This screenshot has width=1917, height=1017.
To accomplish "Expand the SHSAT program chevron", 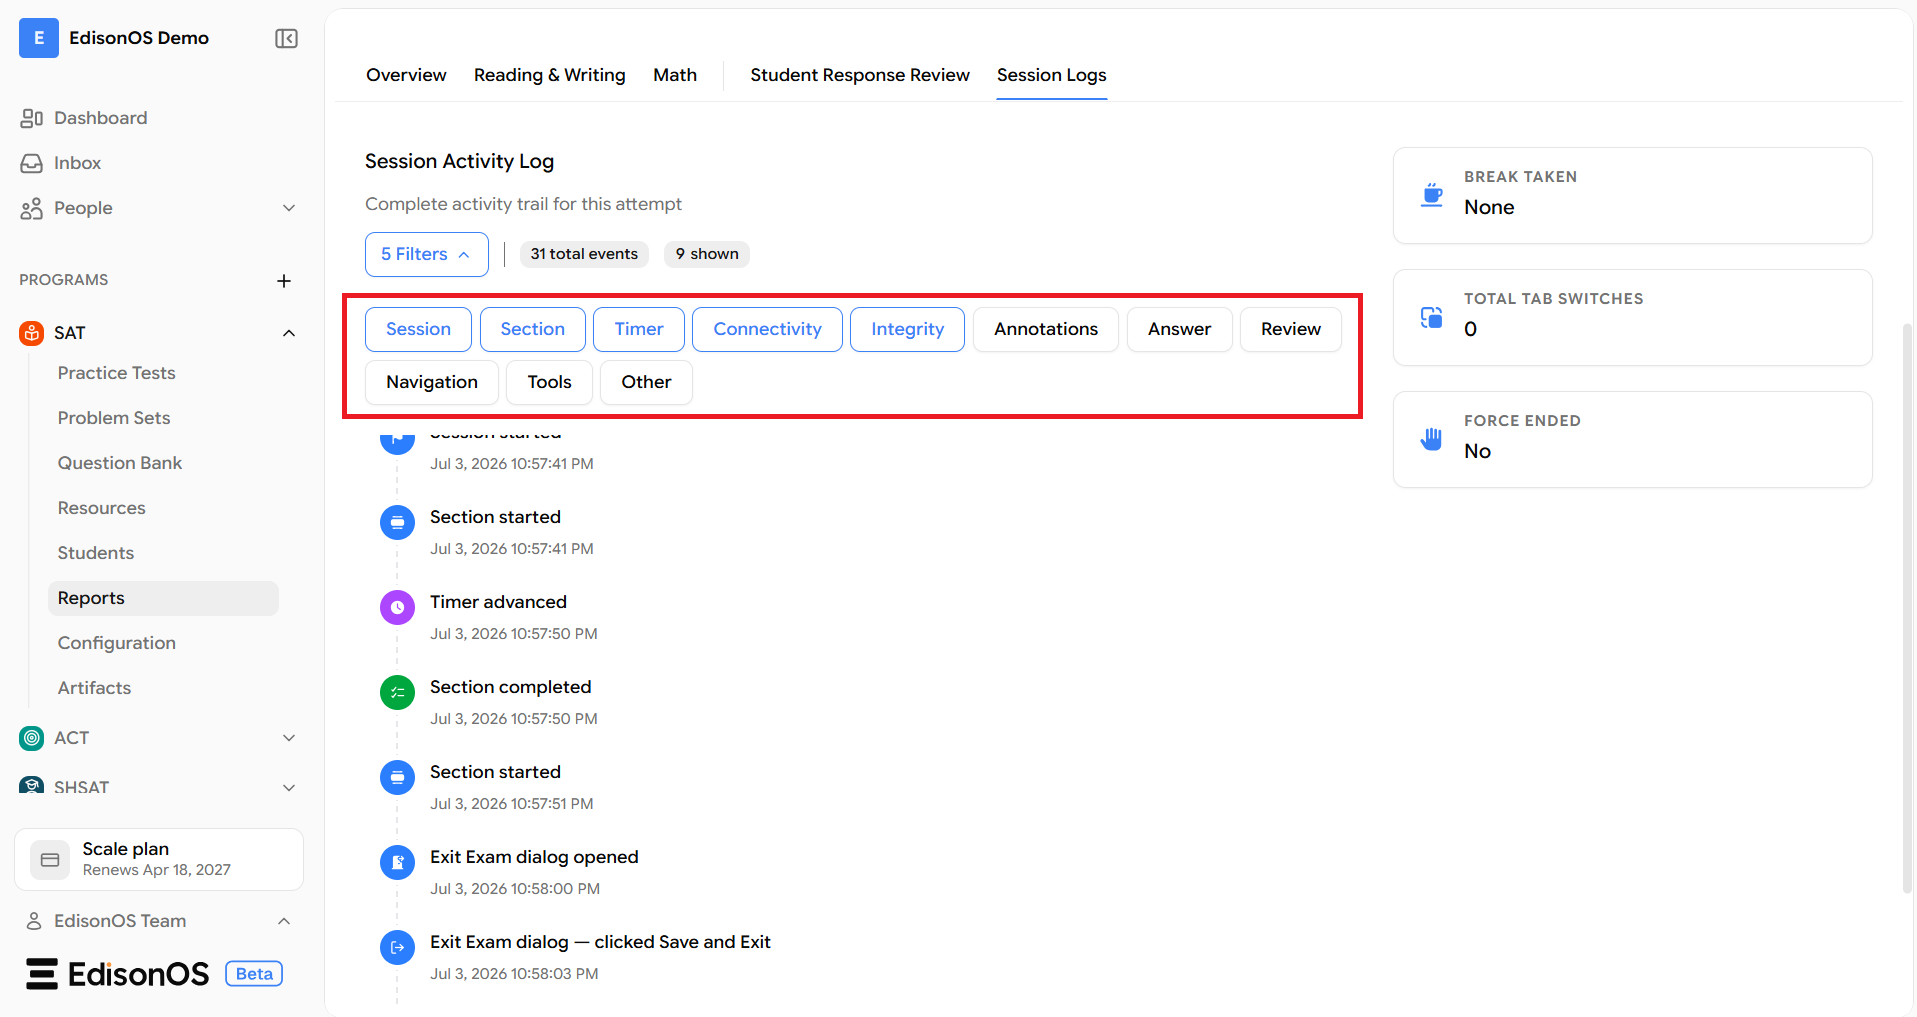I will [x=289, y=787].
